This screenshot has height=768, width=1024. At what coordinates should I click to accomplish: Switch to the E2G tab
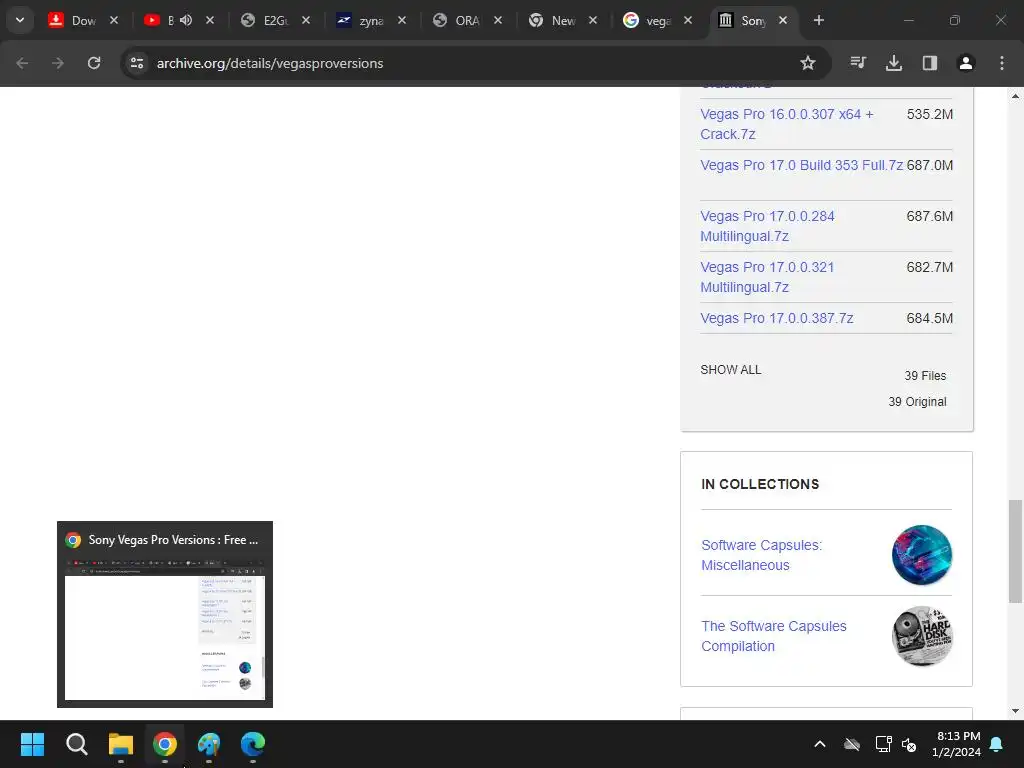pos(274,20)
